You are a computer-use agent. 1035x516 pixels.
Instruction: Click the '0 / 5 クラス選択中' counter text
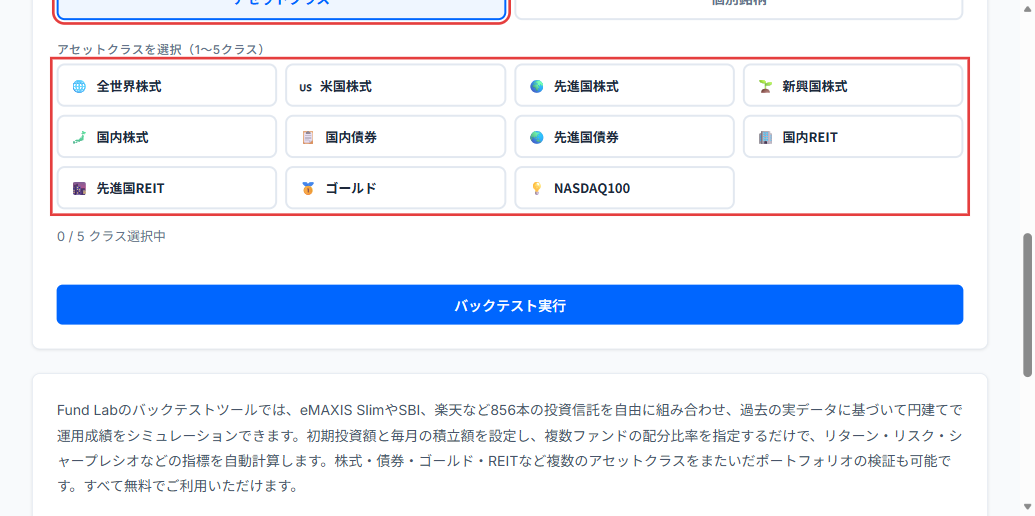coord(112,236)
